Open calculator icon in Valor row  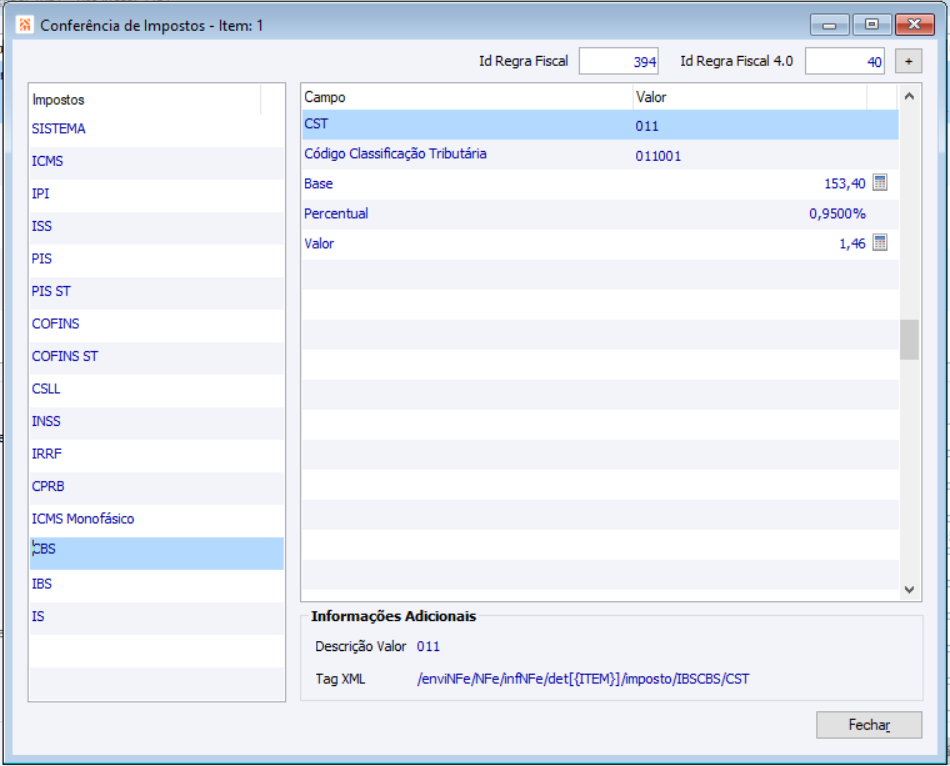tap(880, 242)
